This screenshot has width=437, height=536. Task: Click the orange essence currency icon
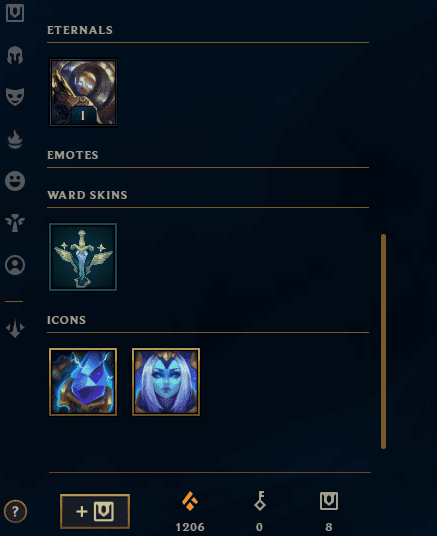coord(190,501)
